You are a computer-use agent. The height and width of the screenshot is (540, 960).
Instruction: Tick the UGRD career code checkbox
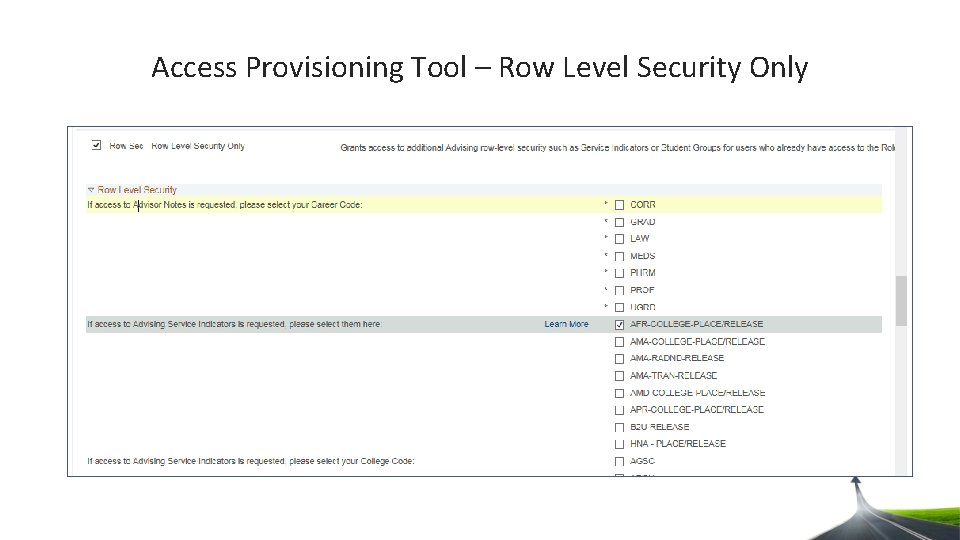tap(620, 307)
